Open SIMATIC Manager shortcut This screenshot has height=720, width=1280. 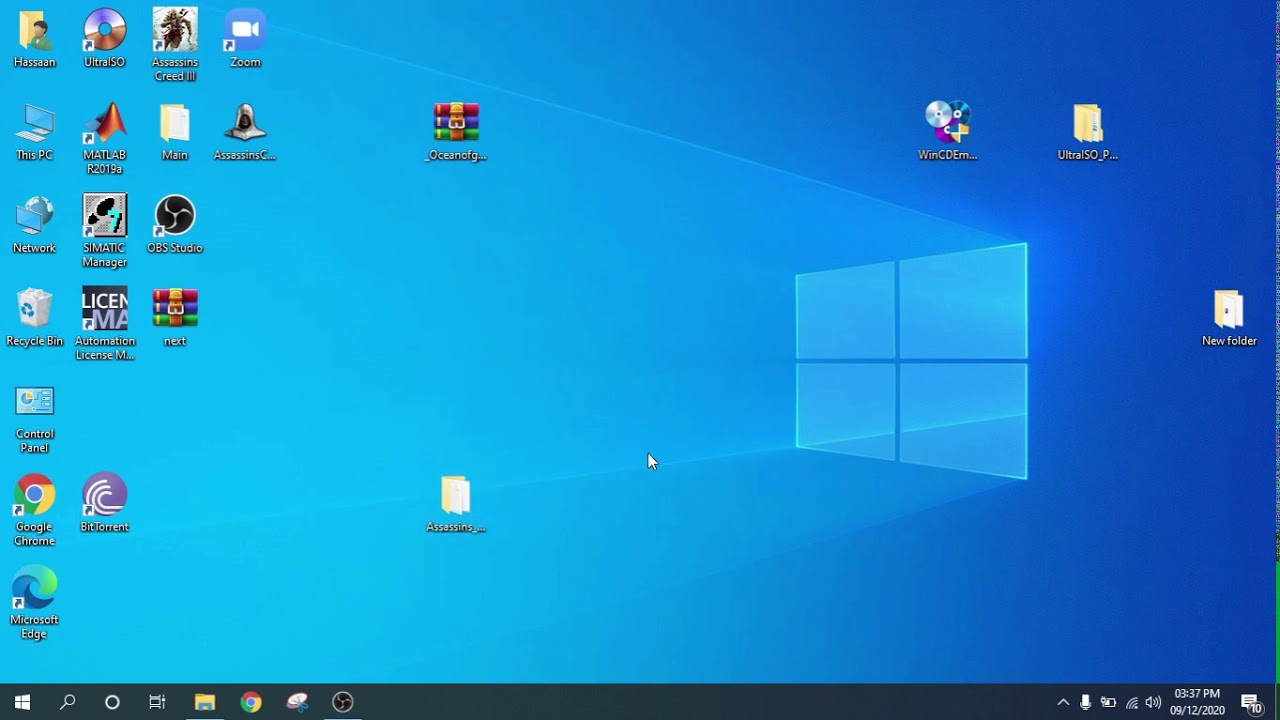(105, 231)
